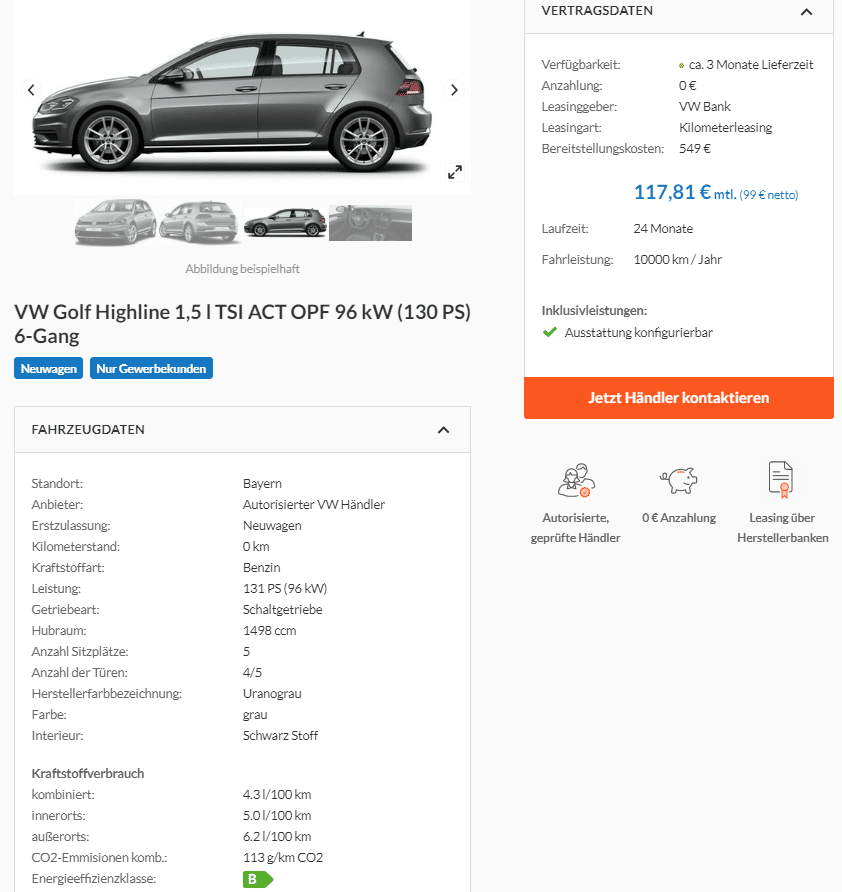Image resolution: width=842 pixels, height=892 pixels.
Task: Click the certificate document icon for Herstellerbanken
Action: pos(781,480)
